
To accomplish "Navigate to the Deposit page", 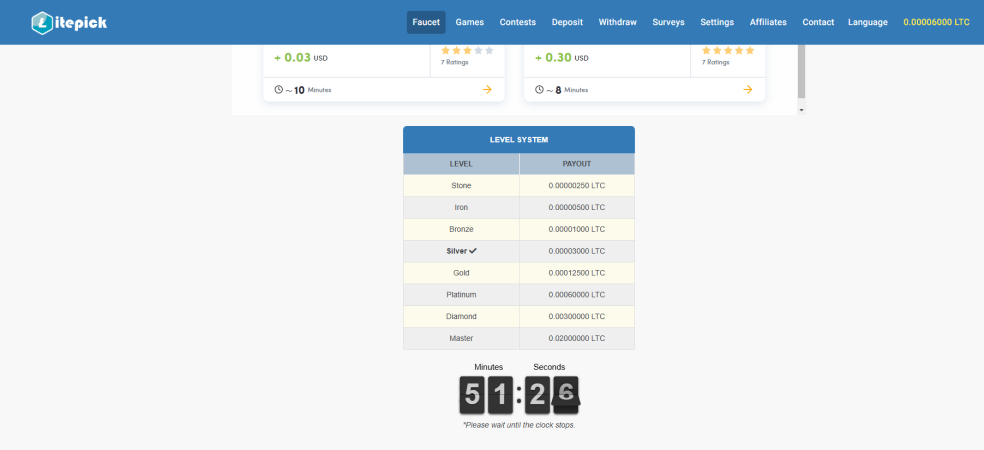I will pos(567,22).
